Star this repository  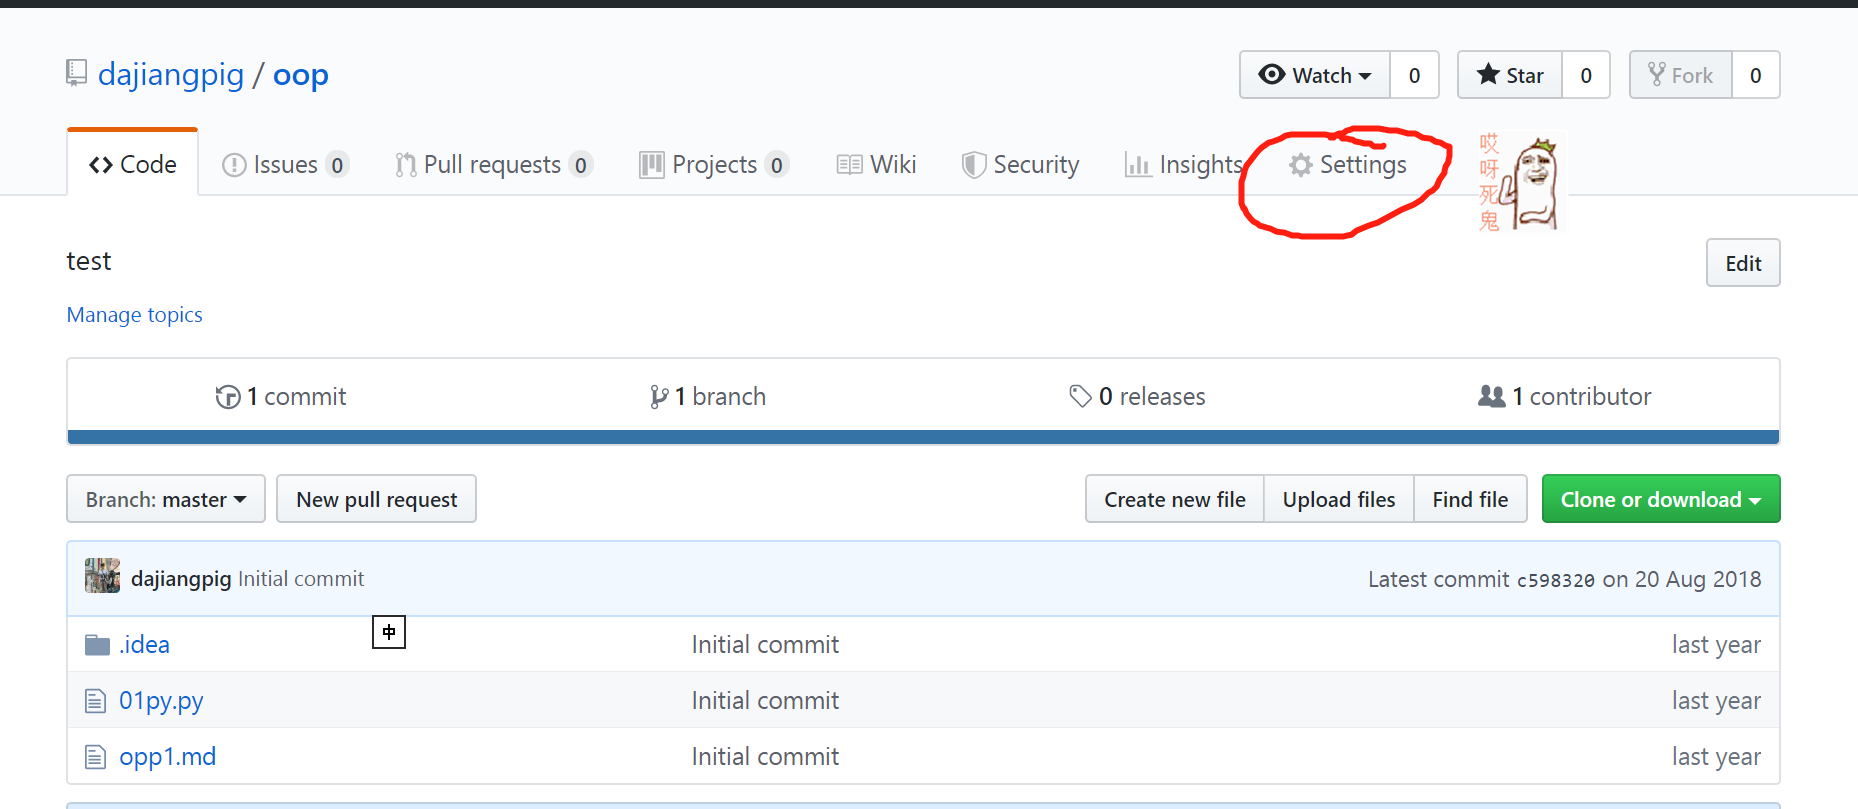pos(1510,75)
